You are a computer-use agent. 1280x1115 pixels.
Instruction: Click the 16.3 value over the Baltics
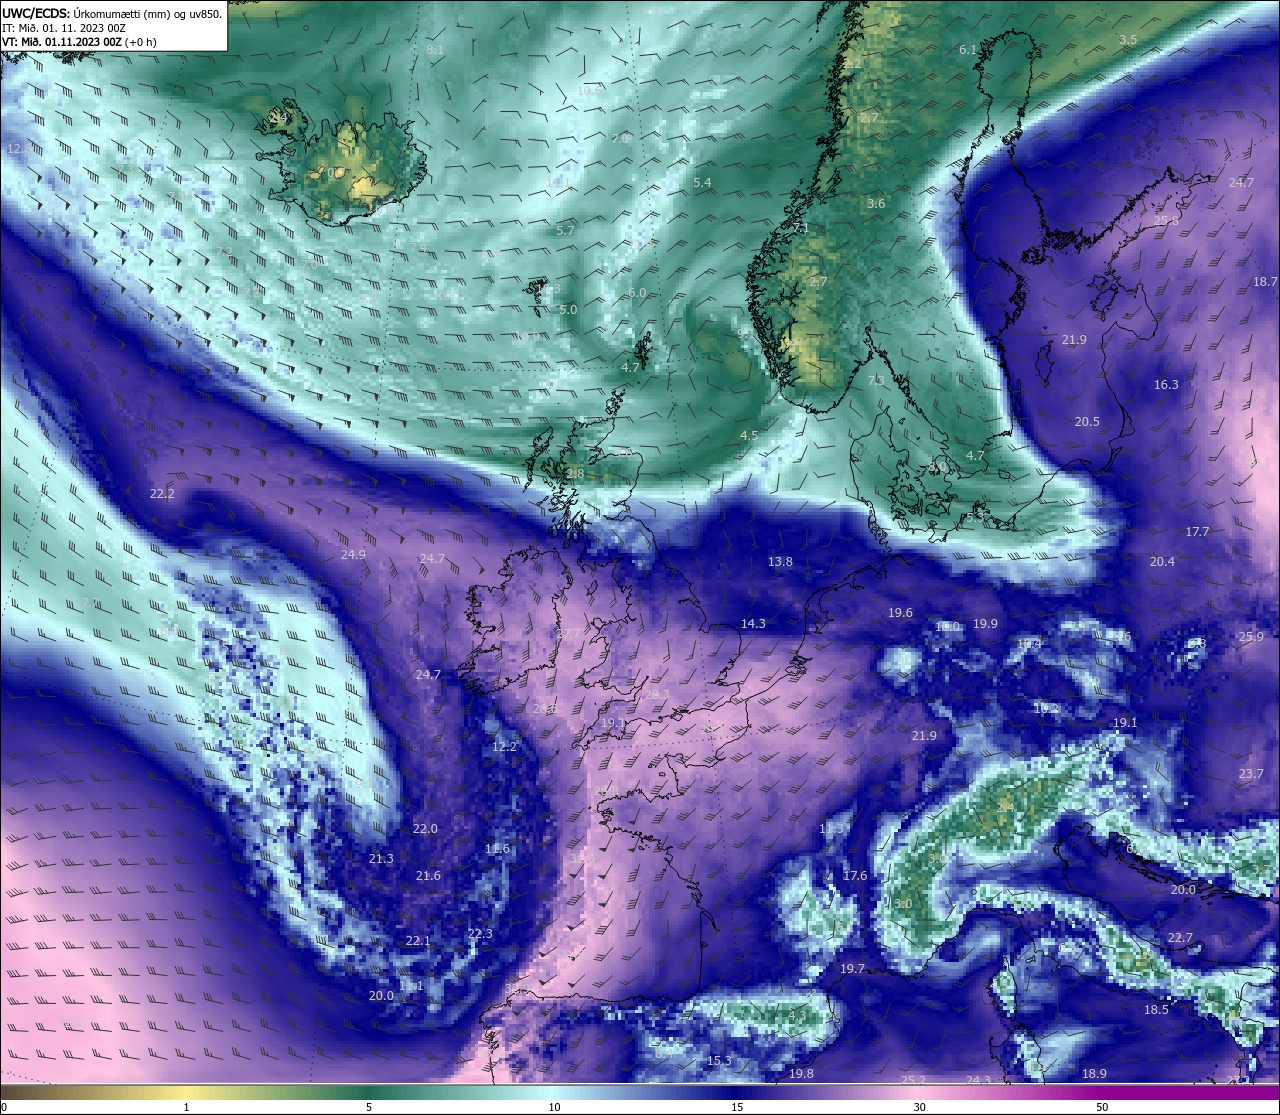(1166, 385)
